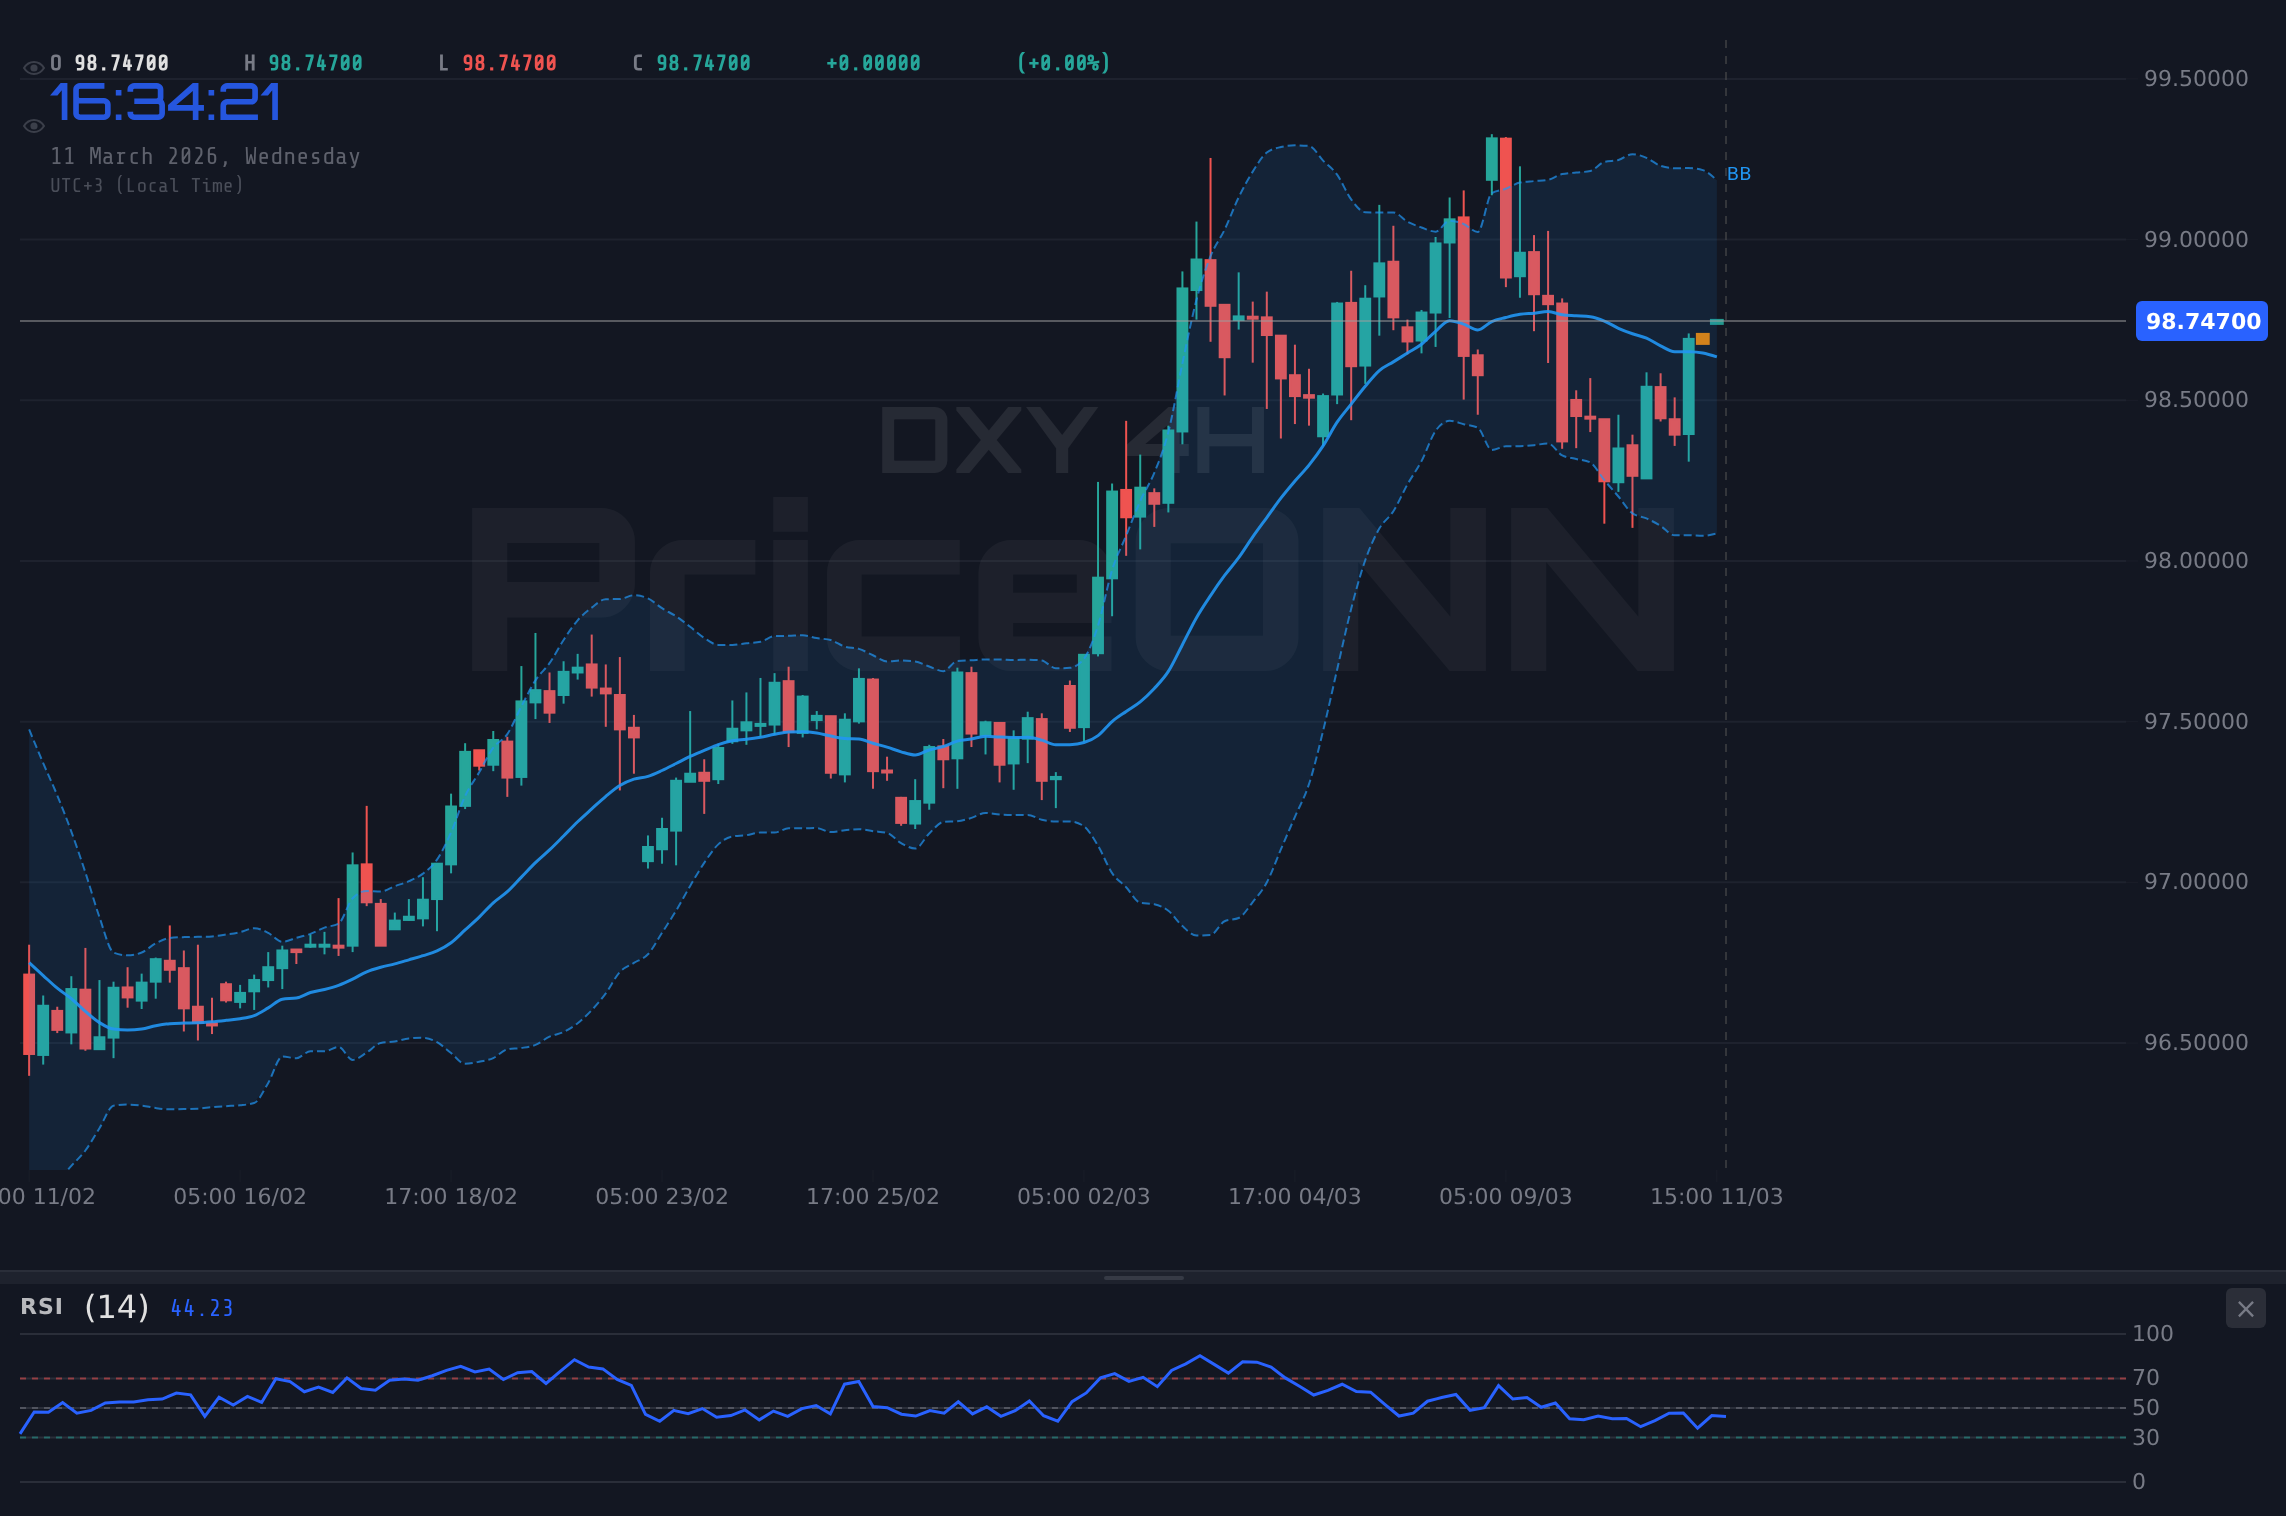The width and height of the screenshot is (2286, 1516).
Task: Hide the countdown clock using its eye icon
Action: click(33, 124)
